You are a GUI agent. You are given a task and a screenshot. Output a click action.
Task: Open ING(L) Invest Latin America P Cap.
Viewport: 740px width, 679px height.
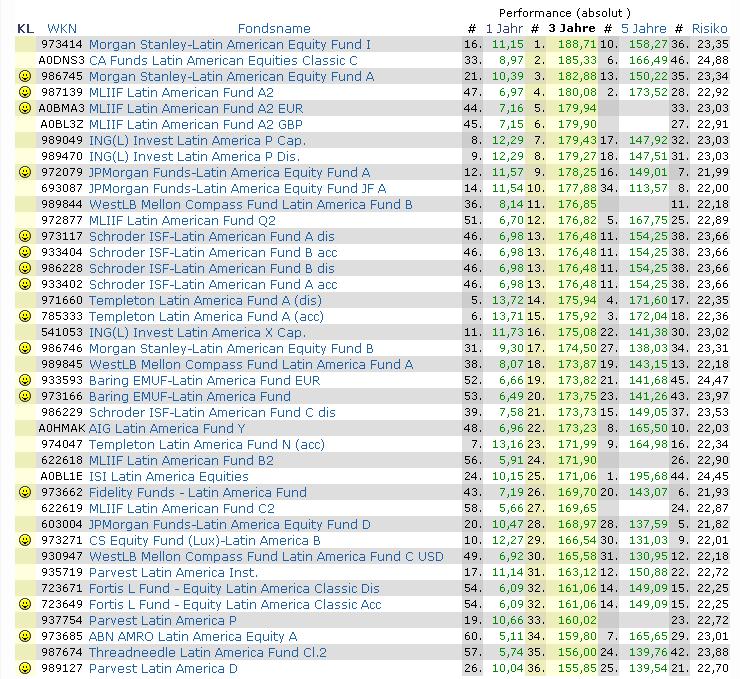point(197,141)
